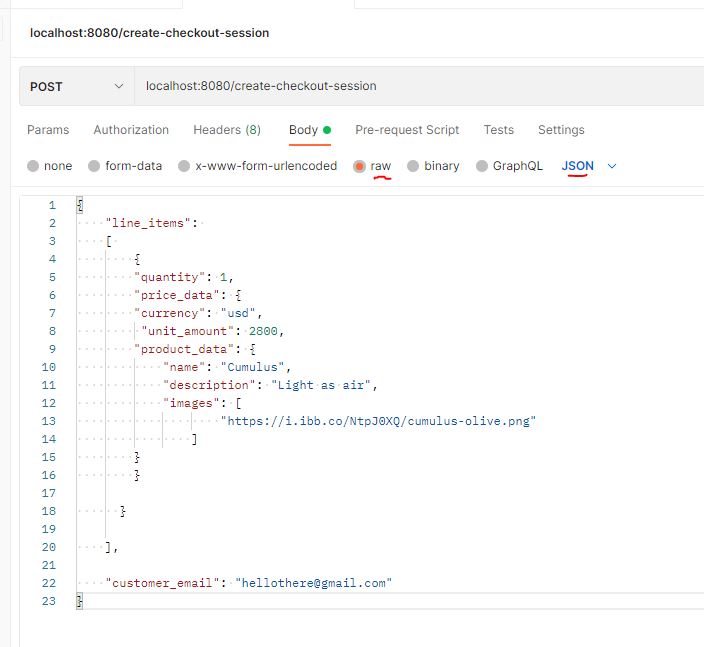Image resolution: width=704 pixels, height=647 pixels.
Task: Open the POST method dropdown
Action: click(x=76, y=86)
